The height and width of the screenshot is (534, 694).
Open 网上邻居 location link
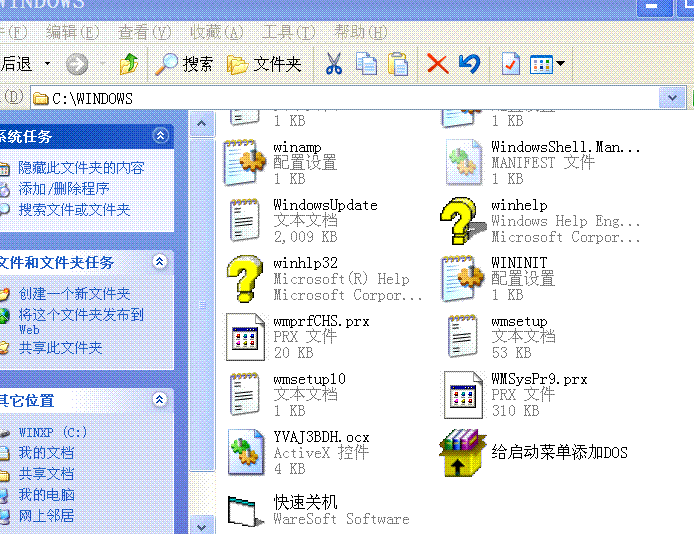(x=46, y=515)
